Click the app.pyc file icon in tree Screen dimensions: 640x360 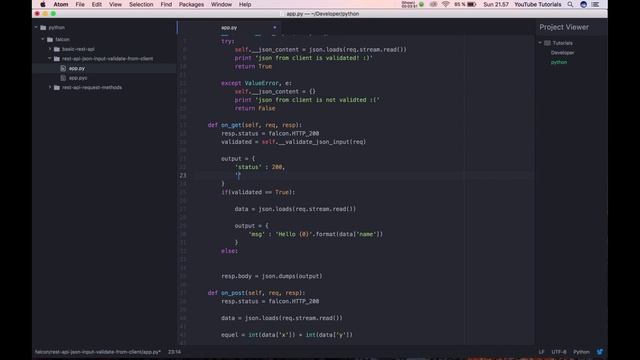tap(63, 78)
